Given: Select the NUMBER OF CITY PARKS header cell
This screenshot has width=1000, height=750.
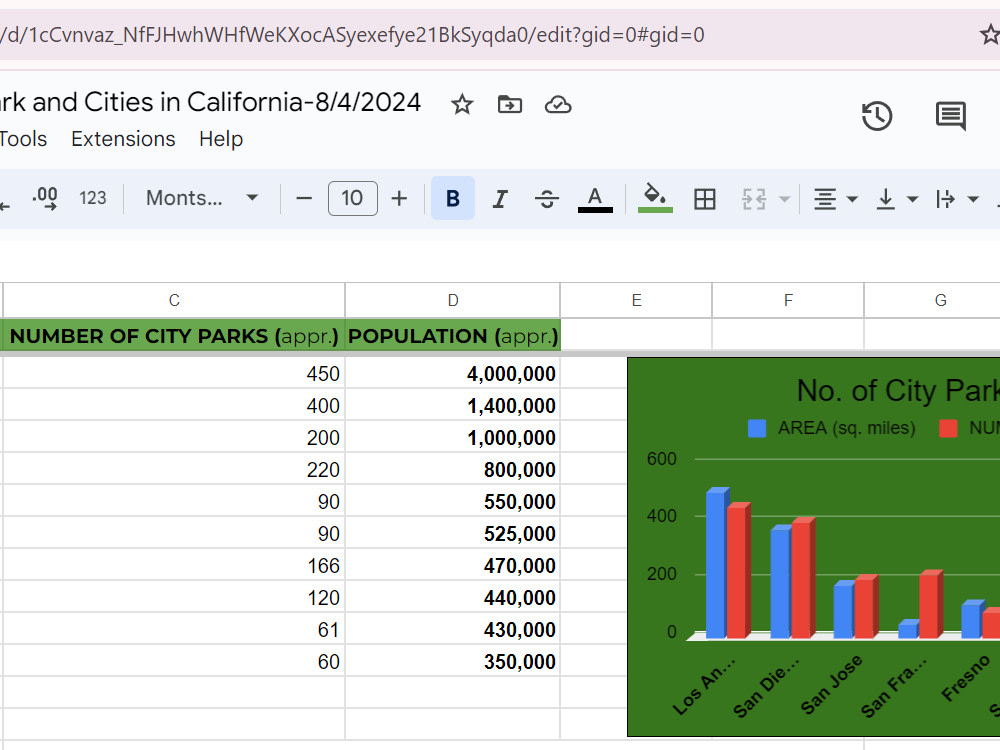Looking at the screenshot, I should click(x=174, y=335).
